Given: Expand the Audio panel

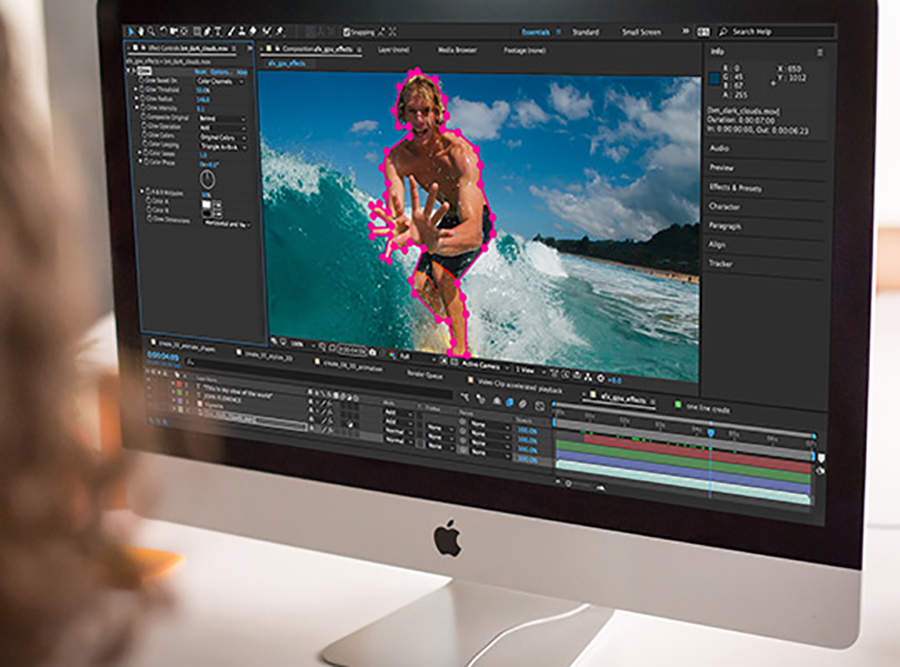Looking at the screenshot, I should (719, 148).
